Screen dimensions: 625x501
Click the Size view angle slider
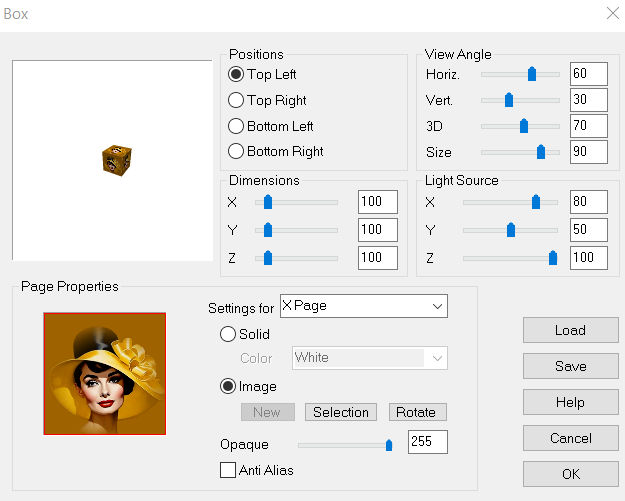[520, 152]
